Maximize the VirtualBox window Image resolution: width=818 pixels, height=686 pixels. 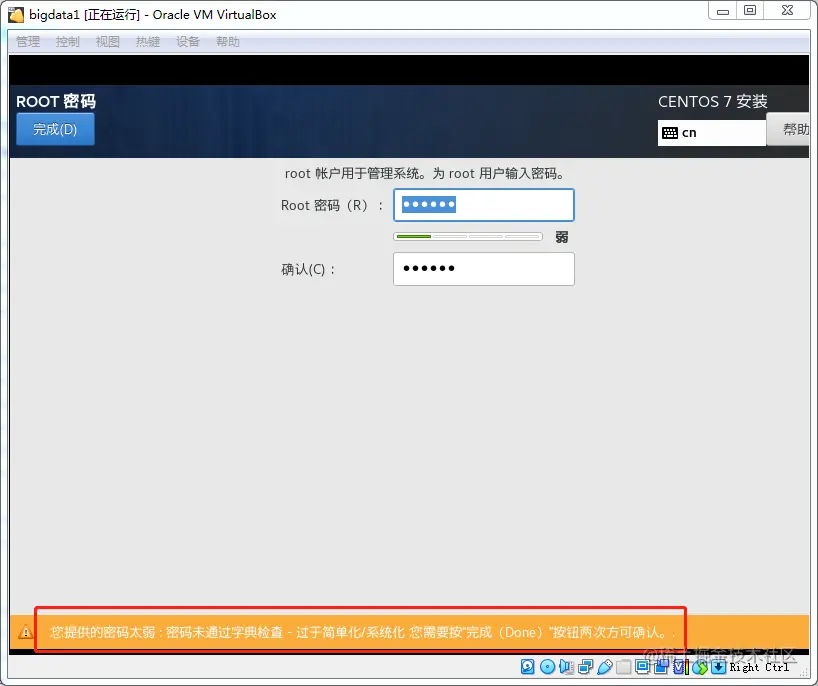tap(750, 11)
